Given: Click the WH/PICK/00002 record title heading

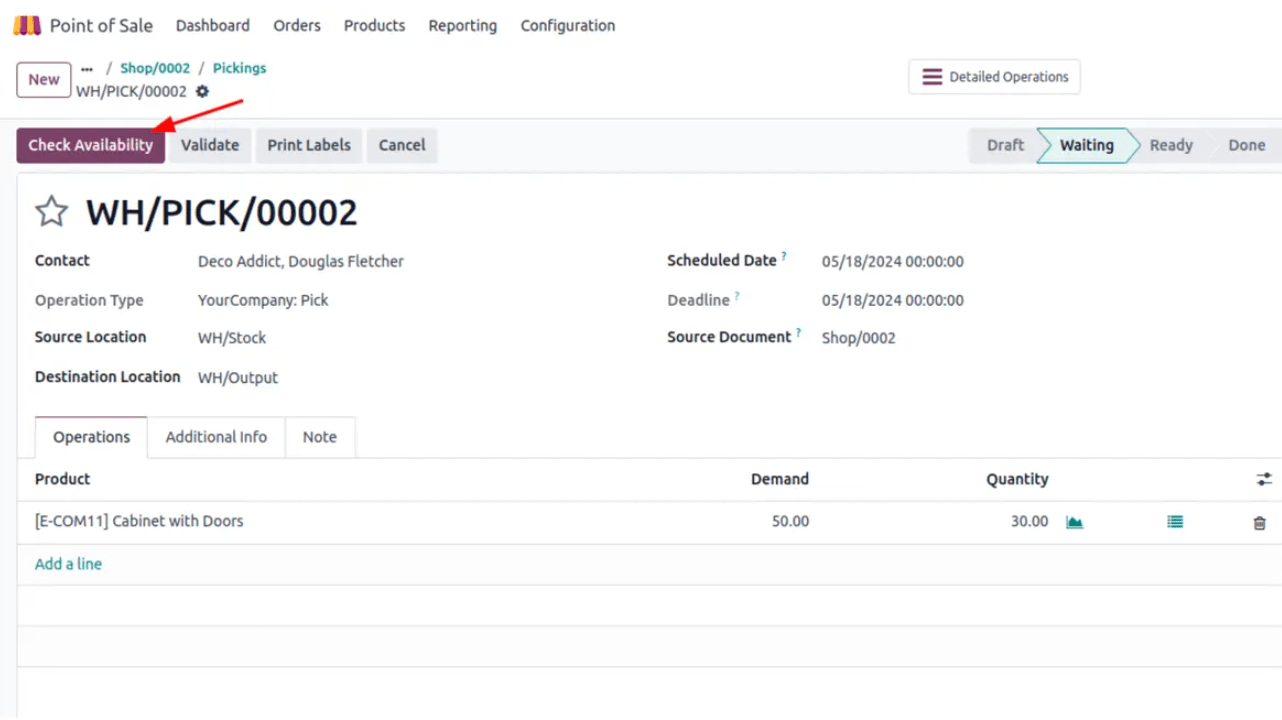Looking at the screenshot, I should pyautogui.click(x=221, y=213).
